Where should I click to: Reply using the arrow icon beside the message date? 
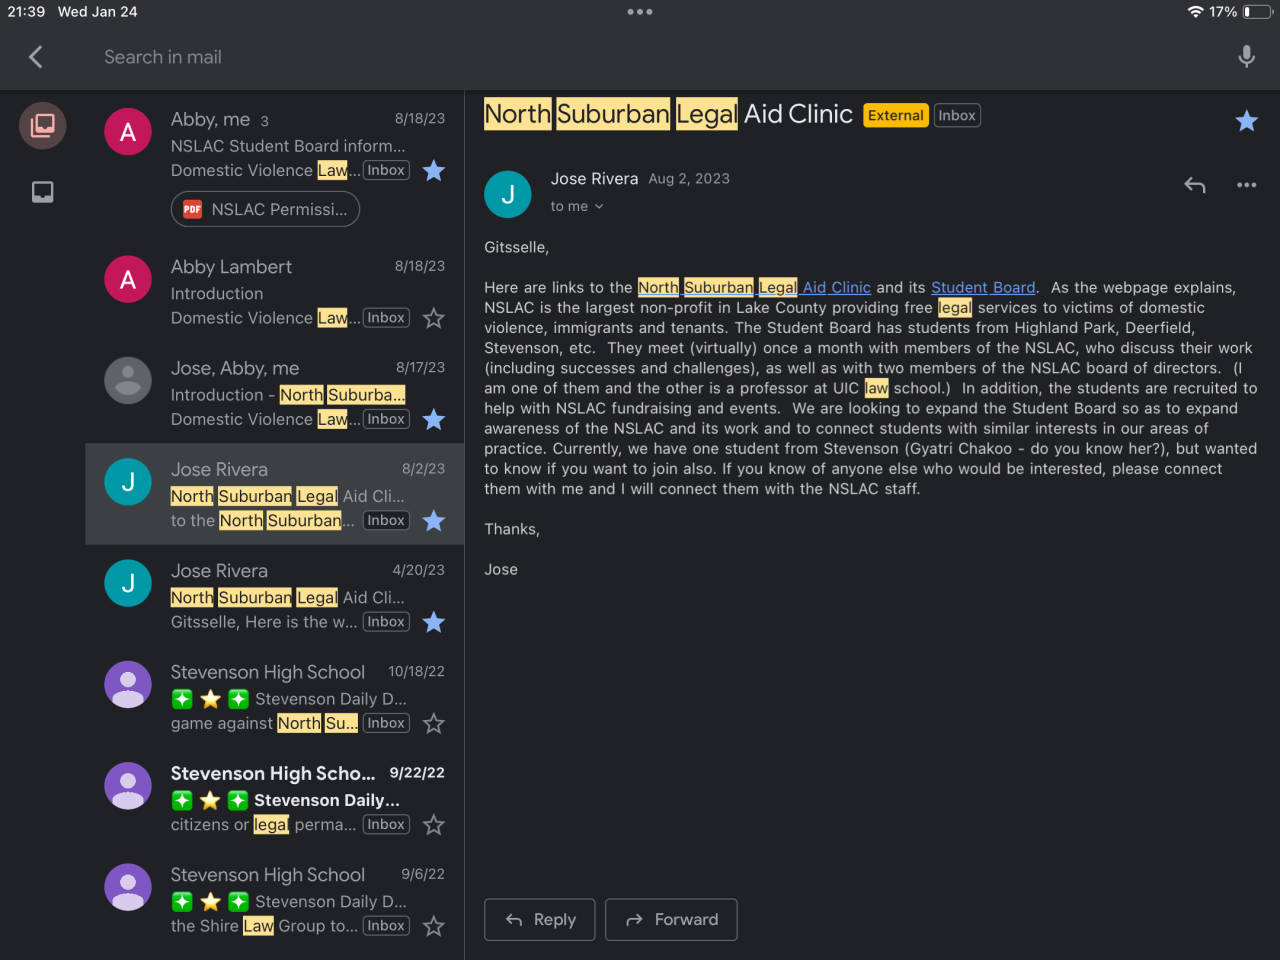coord(1195,185)
